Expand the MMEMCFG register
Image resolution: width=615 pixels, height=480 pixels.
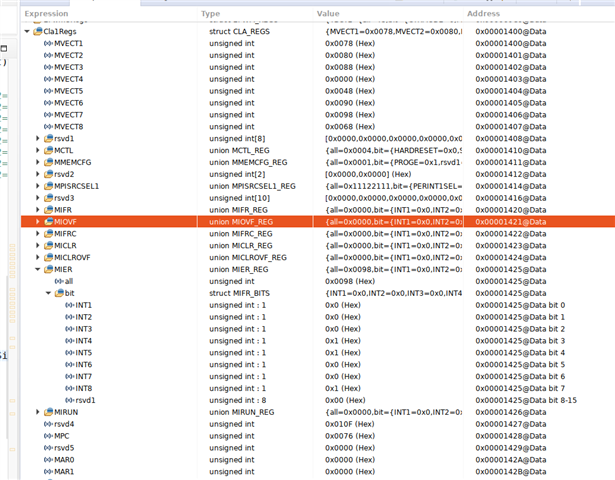[x=38, y=162]
